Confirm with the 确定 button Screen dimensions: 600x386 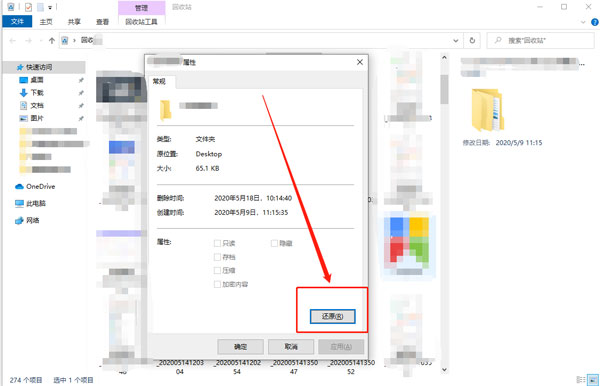point(240,347)
